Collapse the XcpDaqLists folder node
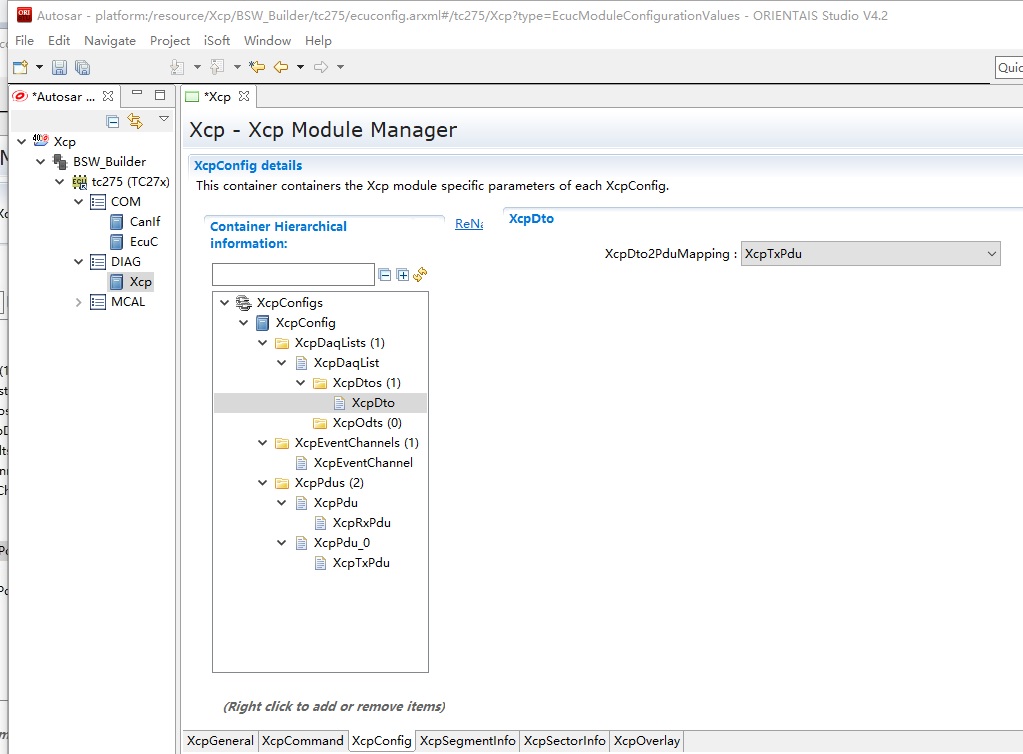Image resolution: width=1023 pixels, height=754 pixels. point(263,343)
